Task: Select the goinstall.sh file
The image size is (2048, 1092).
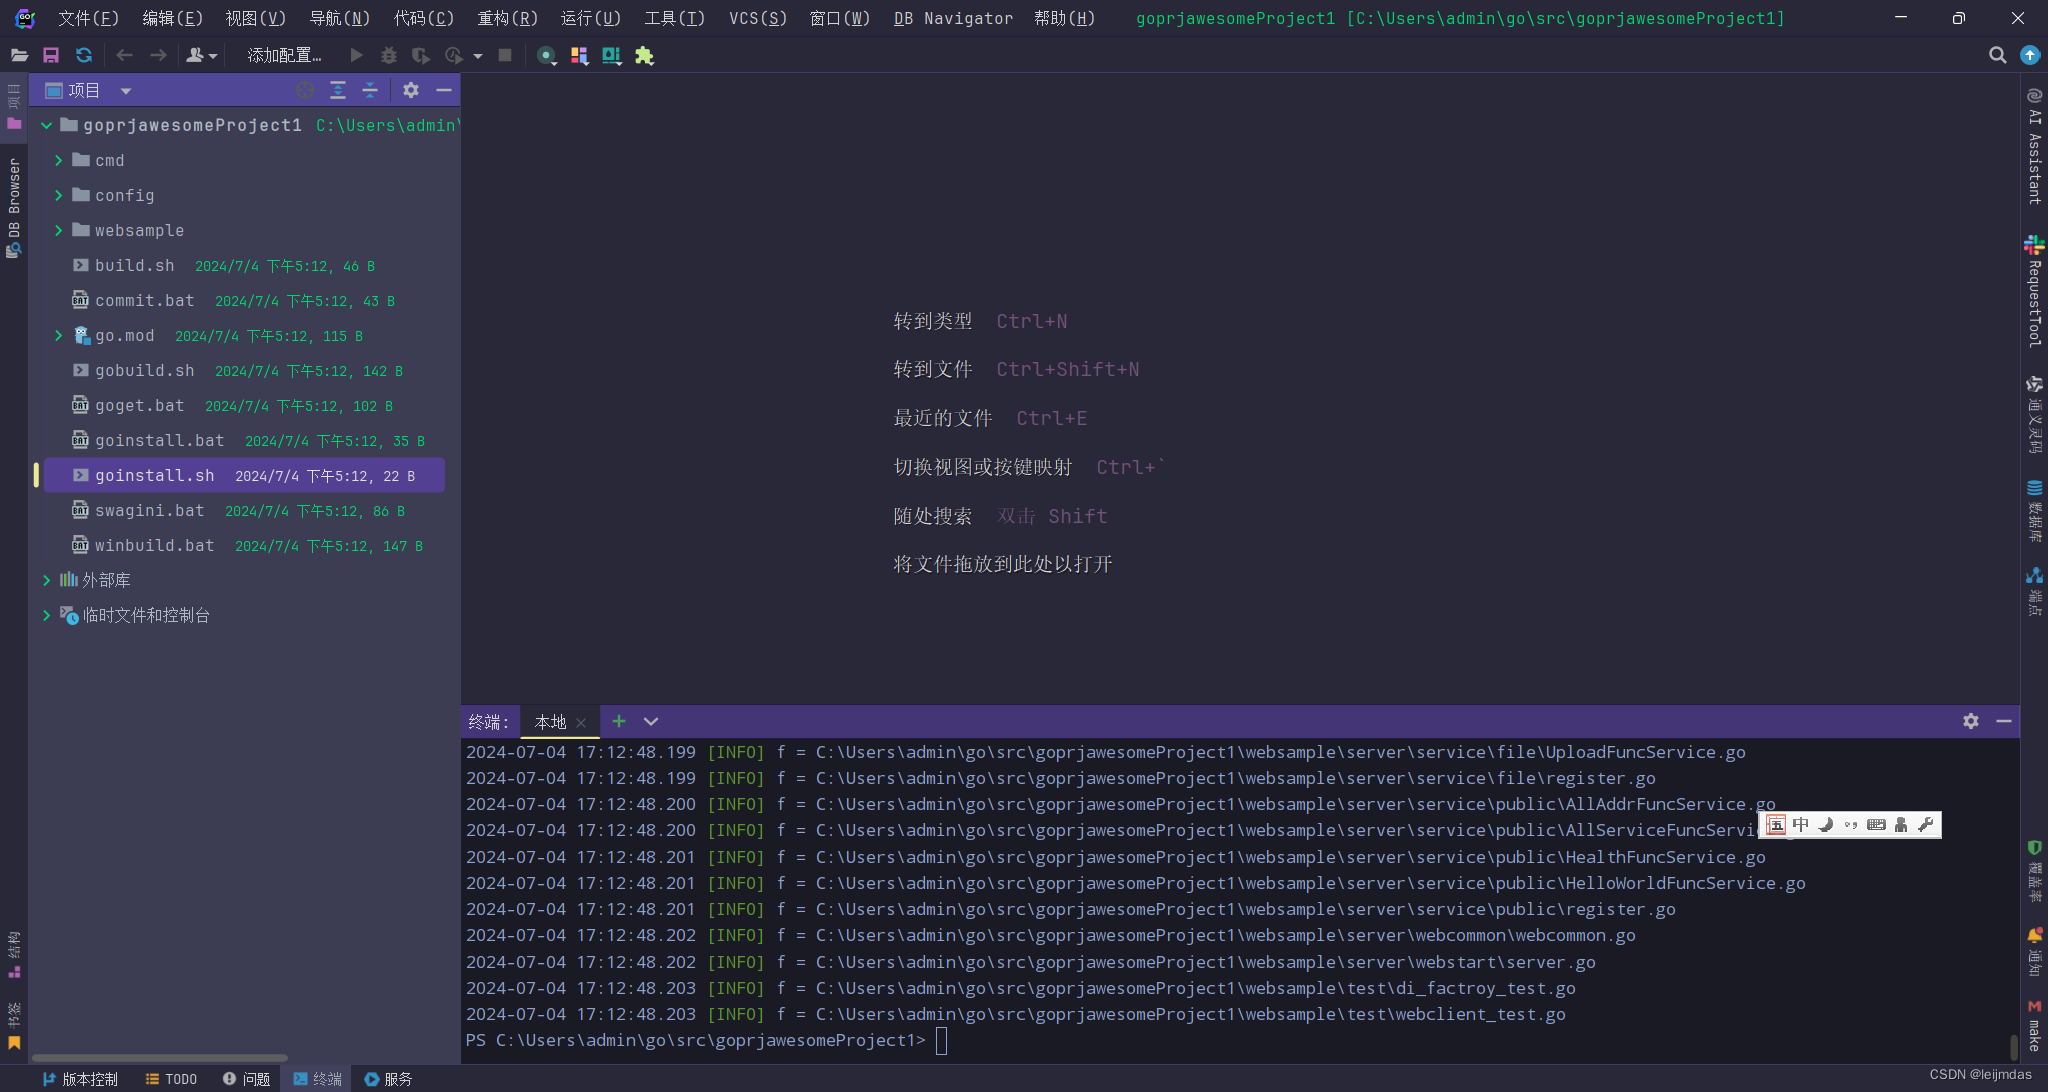Action: pyautogui.click(x=244, y=476)
